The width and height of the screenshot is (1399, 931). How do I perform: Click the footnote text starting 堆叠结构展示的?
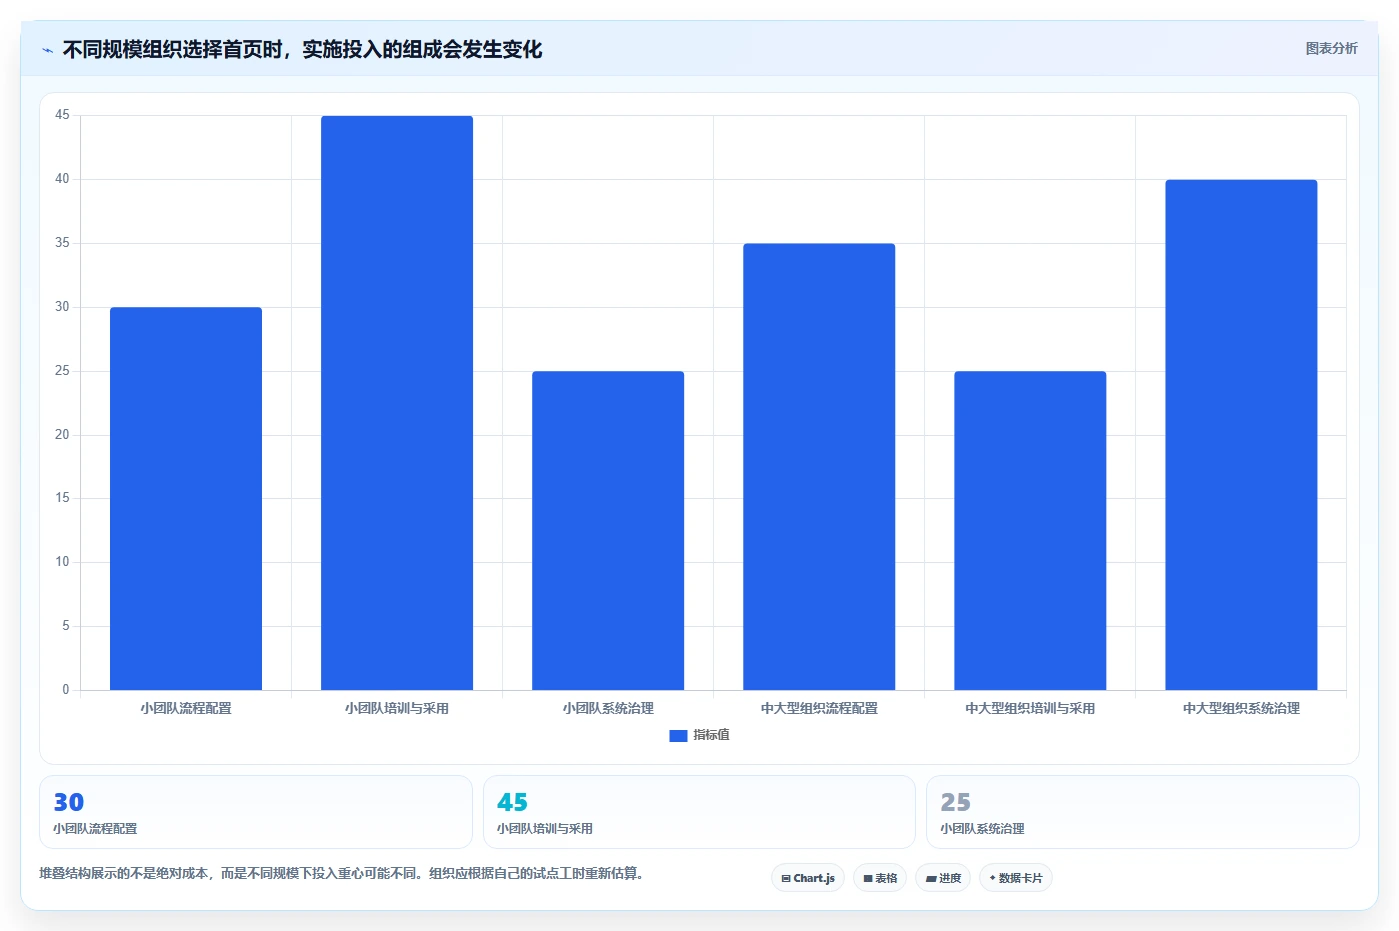(342, 873)
